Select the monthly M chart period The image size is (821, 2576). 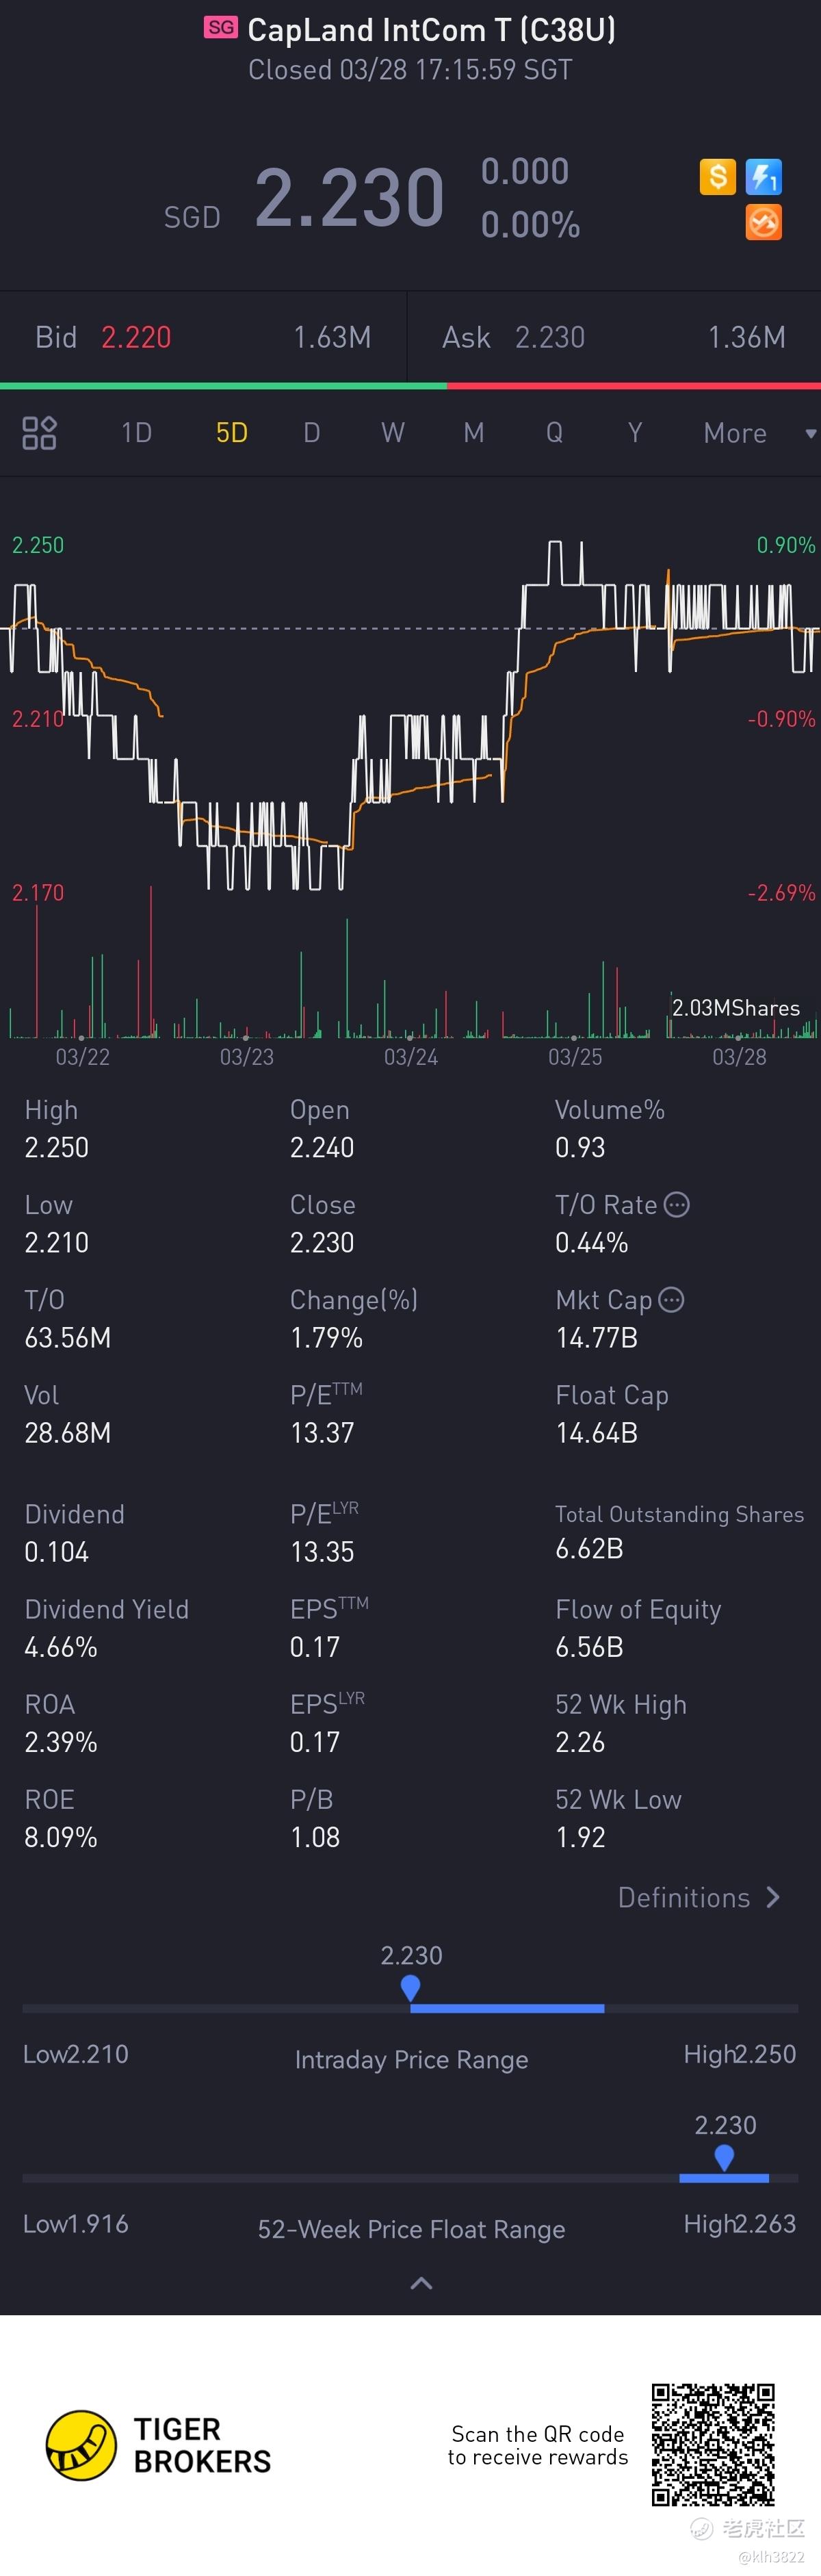[x=473, y=433]
